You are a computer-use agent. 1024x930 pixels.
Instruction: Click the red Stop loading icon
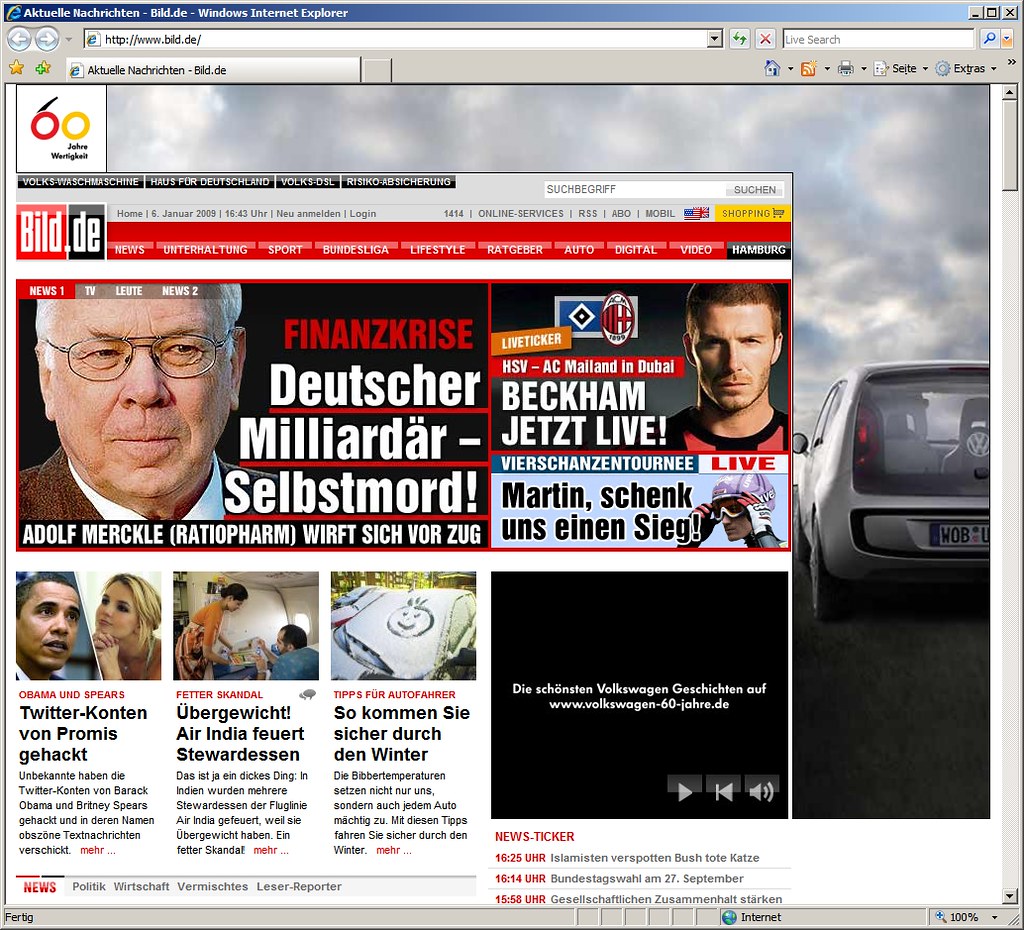tap(765, 39)
